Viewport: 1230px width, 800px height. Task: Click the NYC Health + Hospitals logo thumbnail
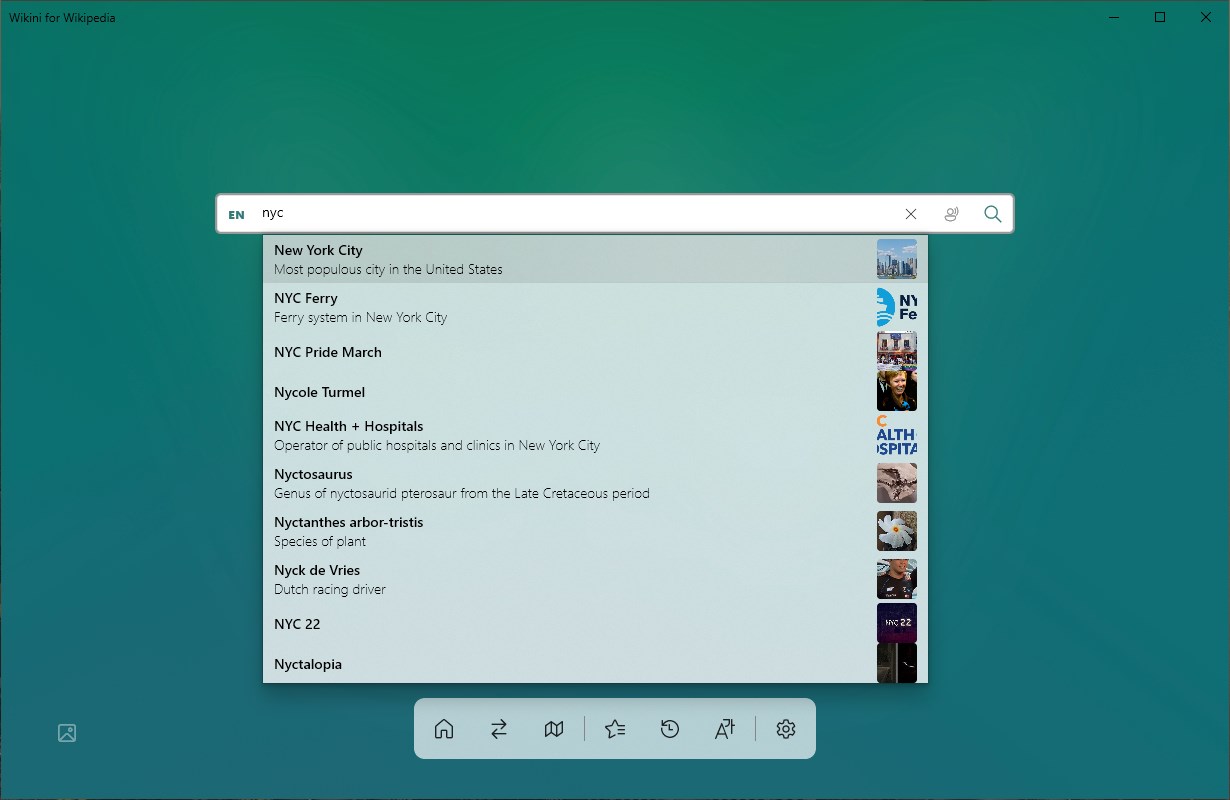pyautogui.click(x=897, y=435)
